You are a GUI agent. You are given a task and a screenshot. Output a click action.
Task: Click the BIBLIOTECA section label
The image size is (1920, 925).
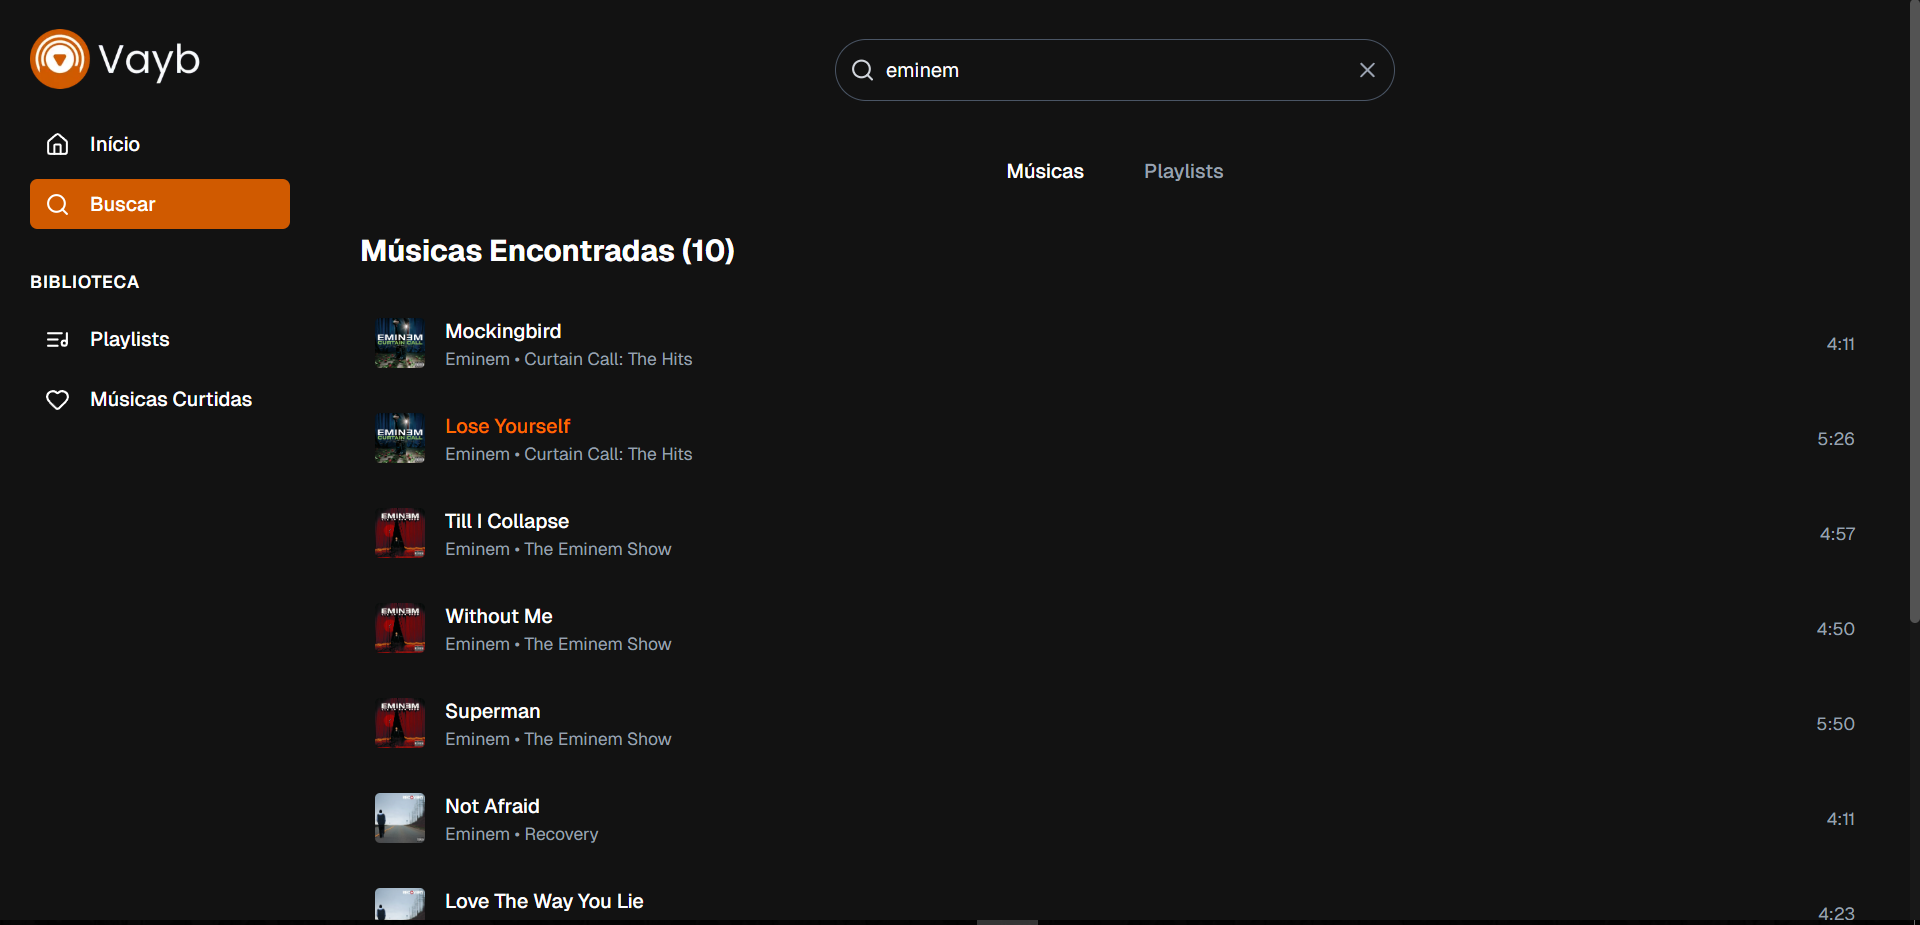[x=85, y=282]
